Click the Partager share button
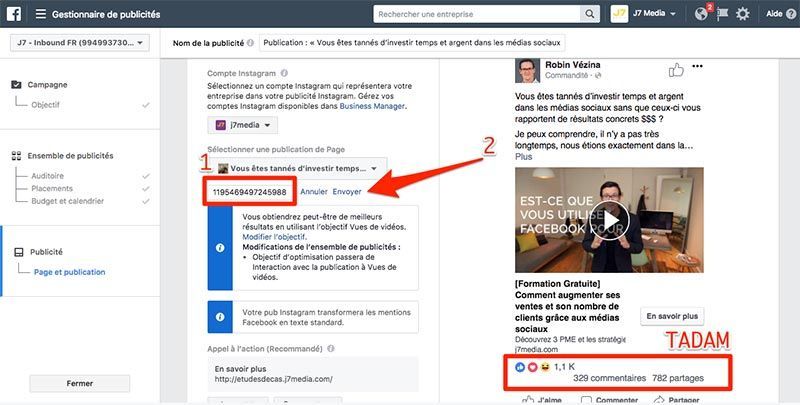This screenshot has width=800, height=405. (675, 400)
